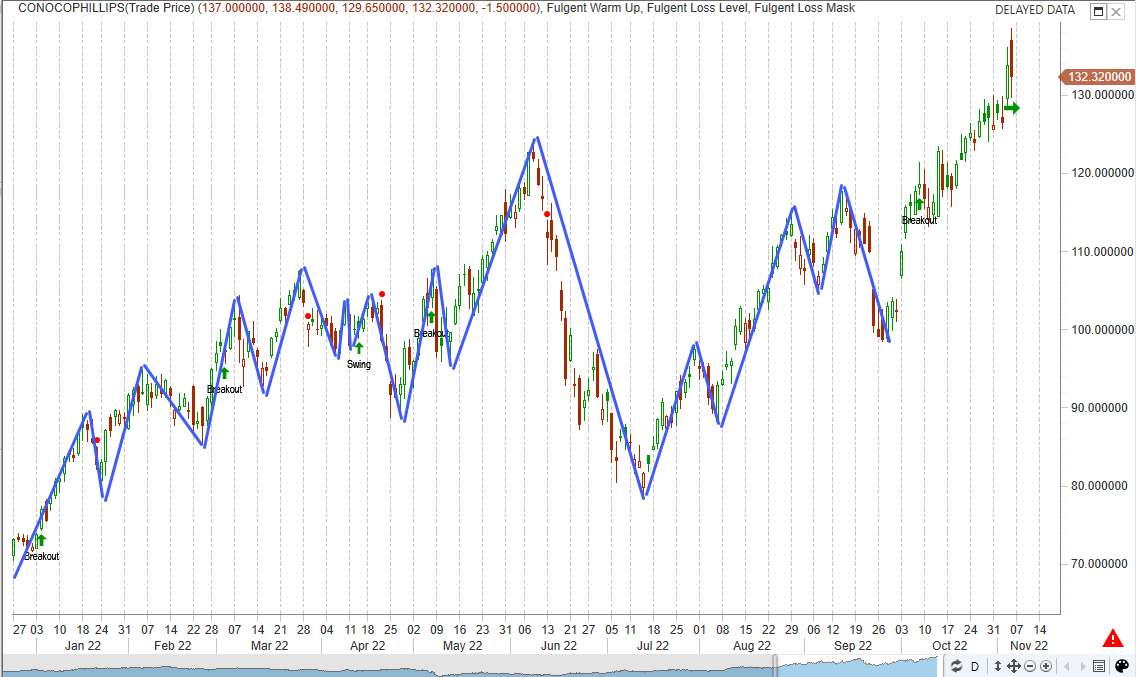Click the refresh chart data icon
The height and width of the screenshot is (677, 1136).
956,666
